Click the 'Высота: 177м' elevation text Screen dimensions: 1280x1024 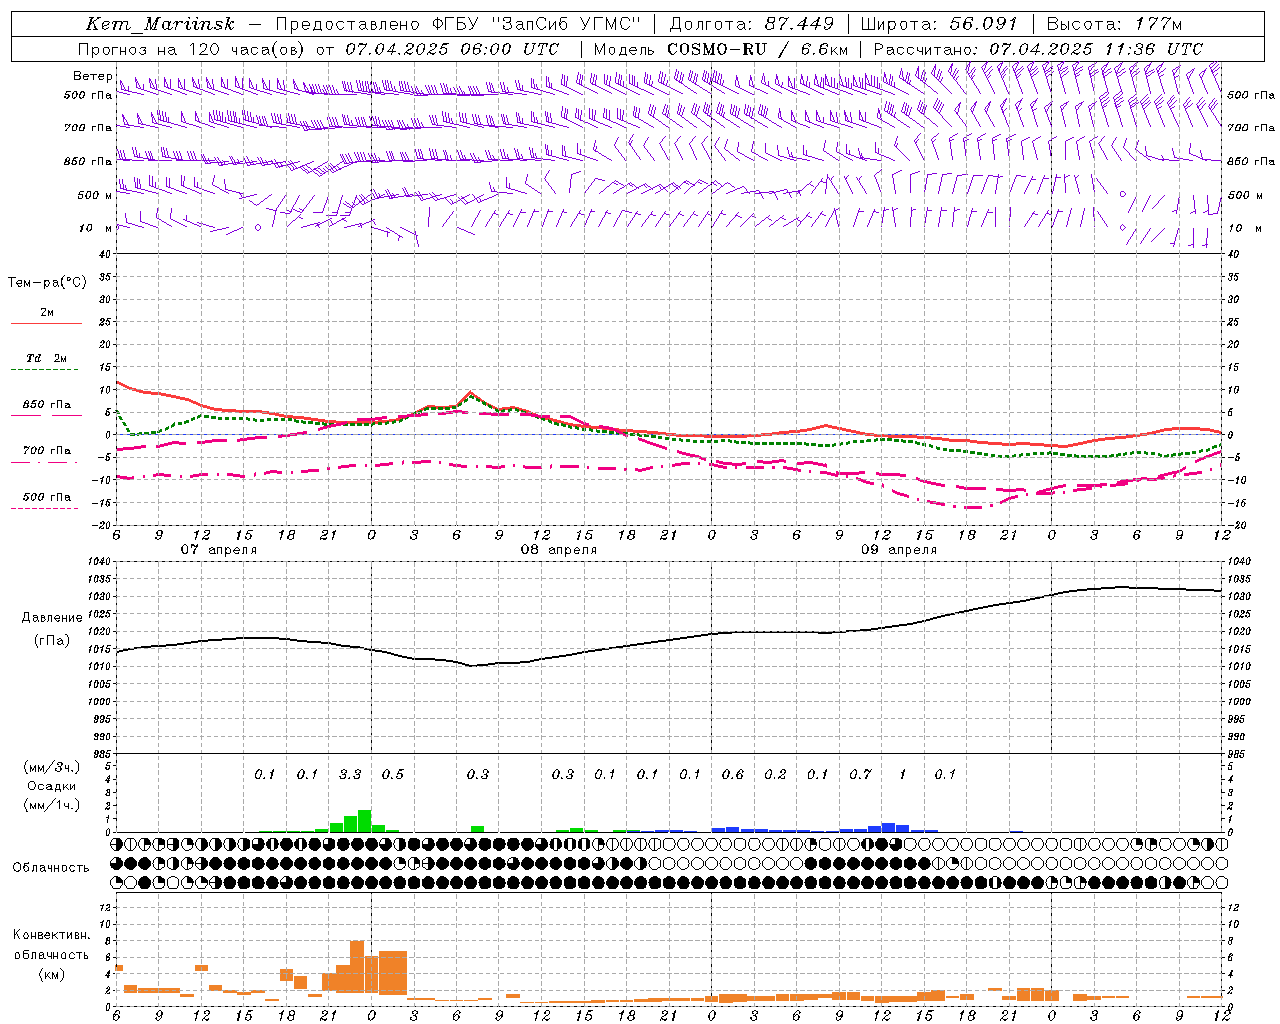click(x=1114, y=24)
